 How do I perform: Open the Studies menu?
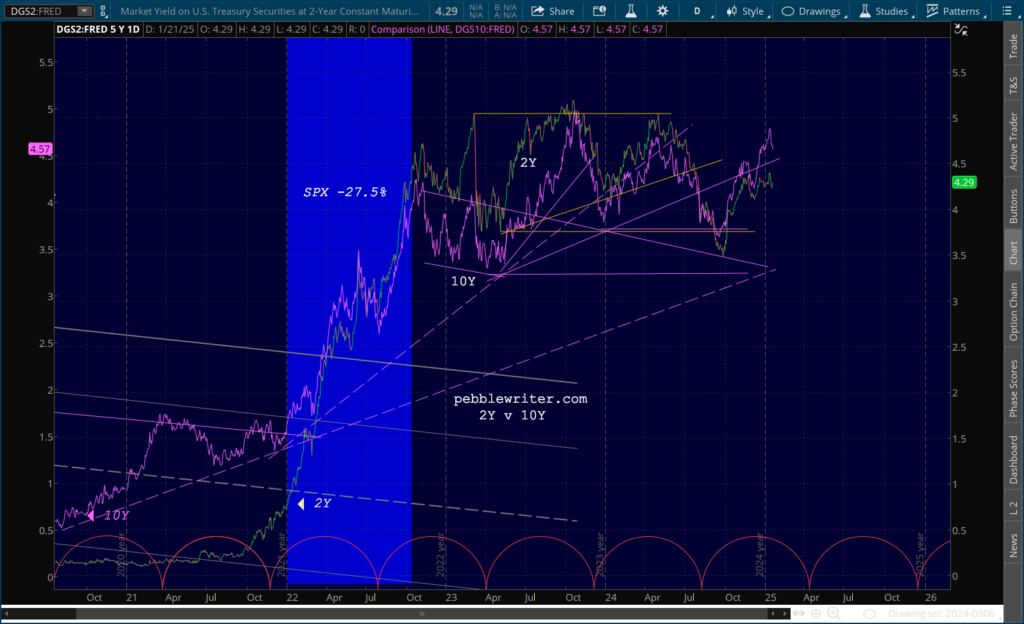point(886,11)
